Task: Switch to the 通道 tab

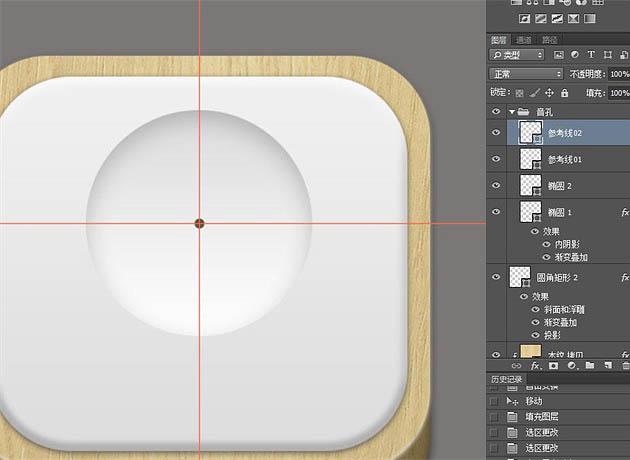Action: 524,38
